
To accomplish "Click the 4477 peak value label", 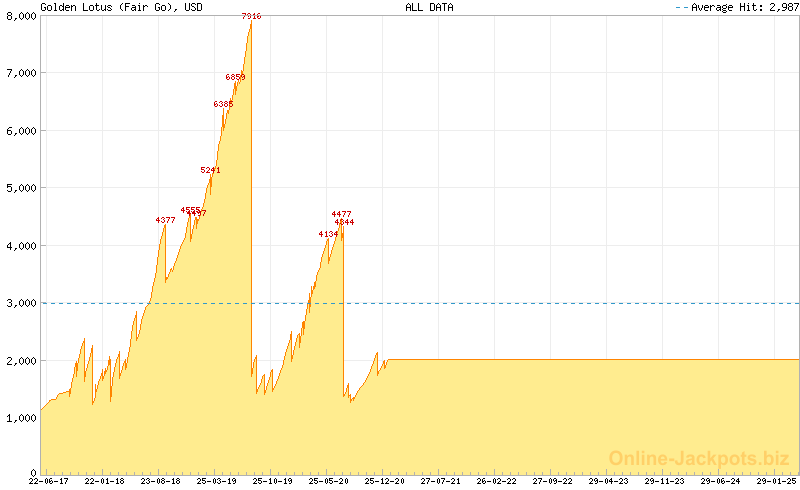I will click(x=341, y=214).
